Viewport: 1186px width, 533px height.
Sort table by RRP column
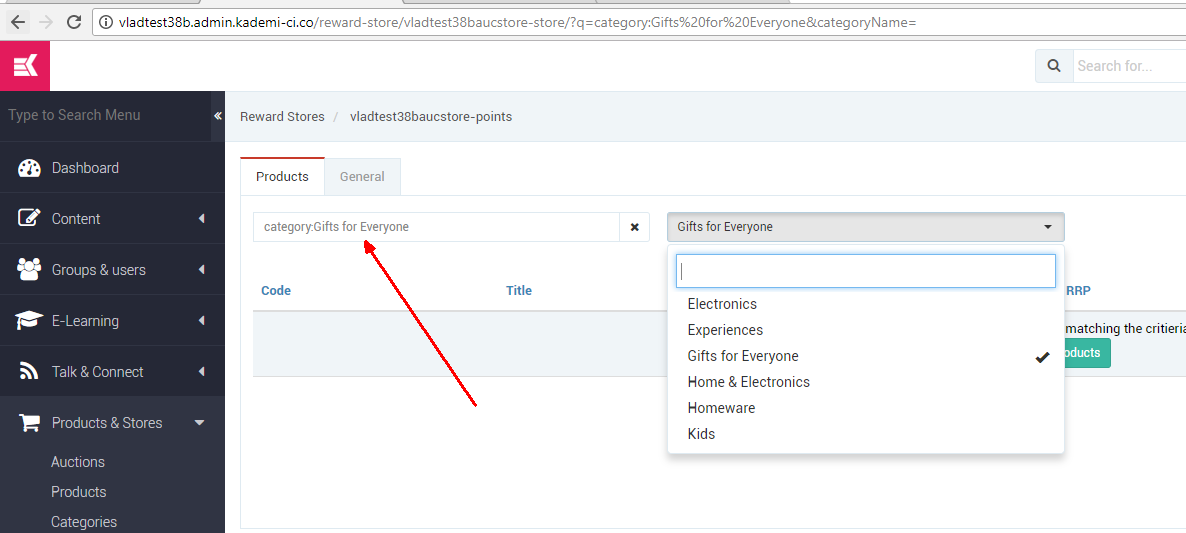coord(1078,290)
